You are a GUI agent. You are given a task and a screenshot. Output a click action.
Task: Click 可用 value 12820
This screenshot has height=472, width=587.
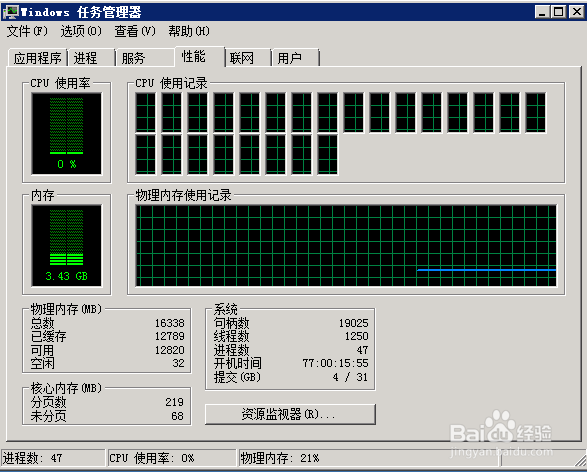(170, 350)
